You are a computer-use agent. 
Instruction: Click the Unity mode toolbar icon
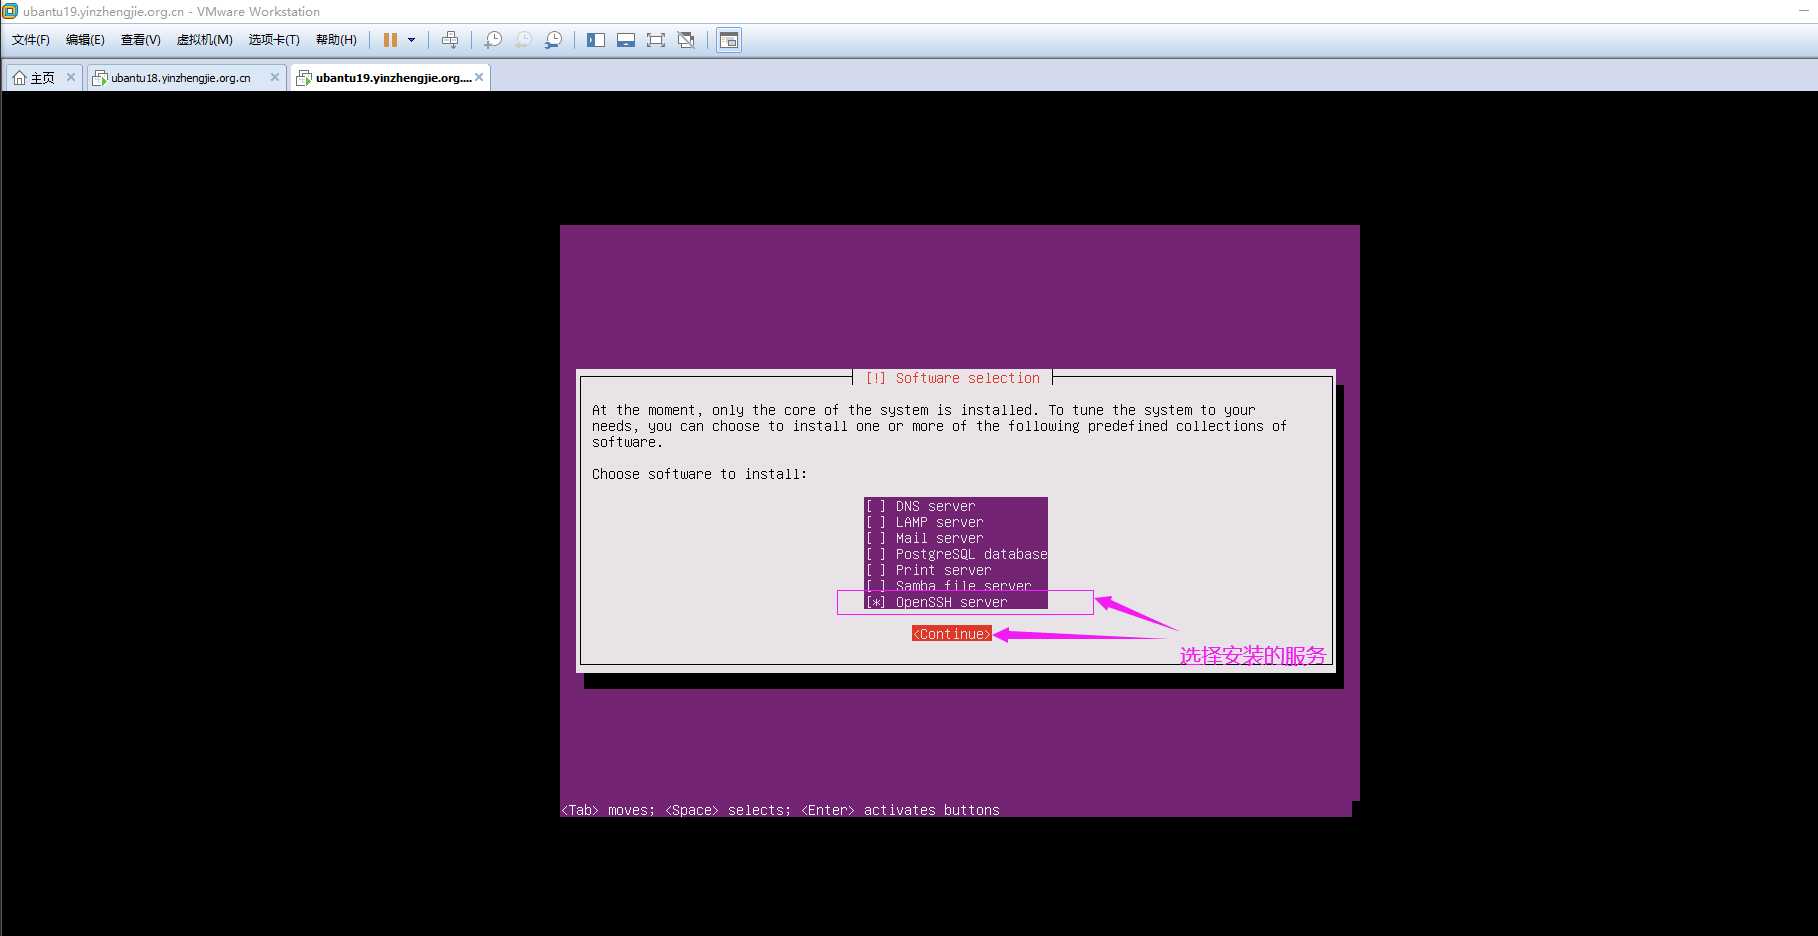pos(686,40)
